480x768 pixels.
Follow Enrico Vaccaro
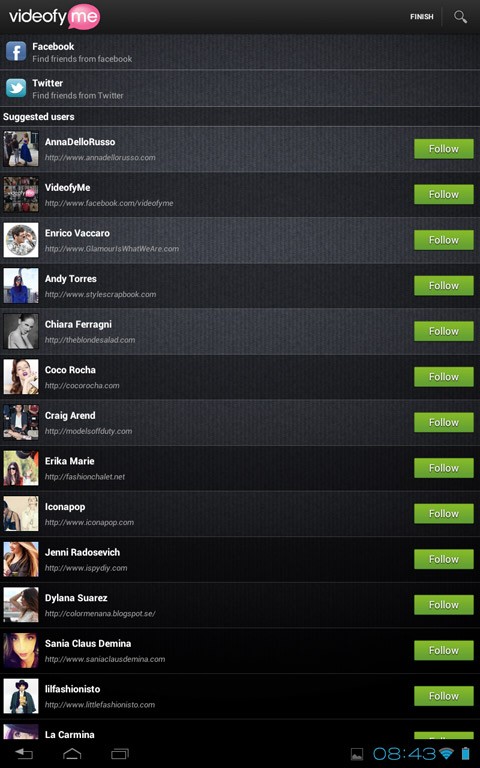pos(444,240)
